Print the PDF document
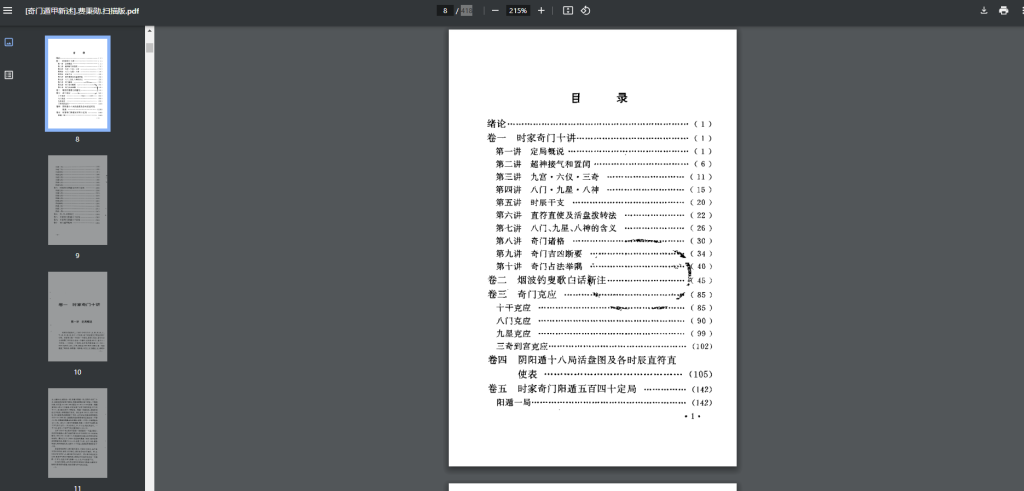1024x491 pixels. coord(1003,10)
